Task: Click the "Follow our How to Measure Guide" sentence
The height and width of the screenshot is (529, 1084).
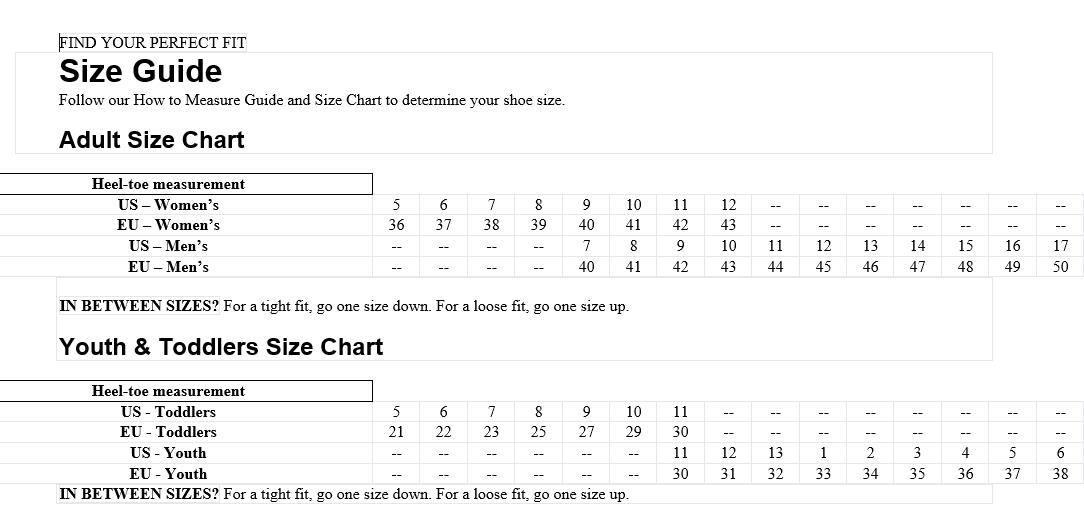Action: click(311, 100)
